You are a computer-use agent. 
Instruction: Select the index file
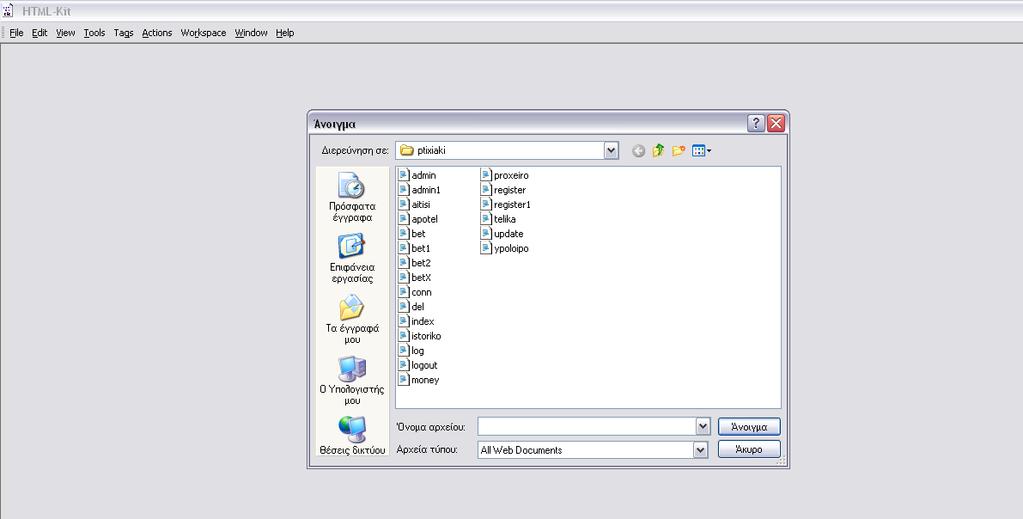(416, 321)
